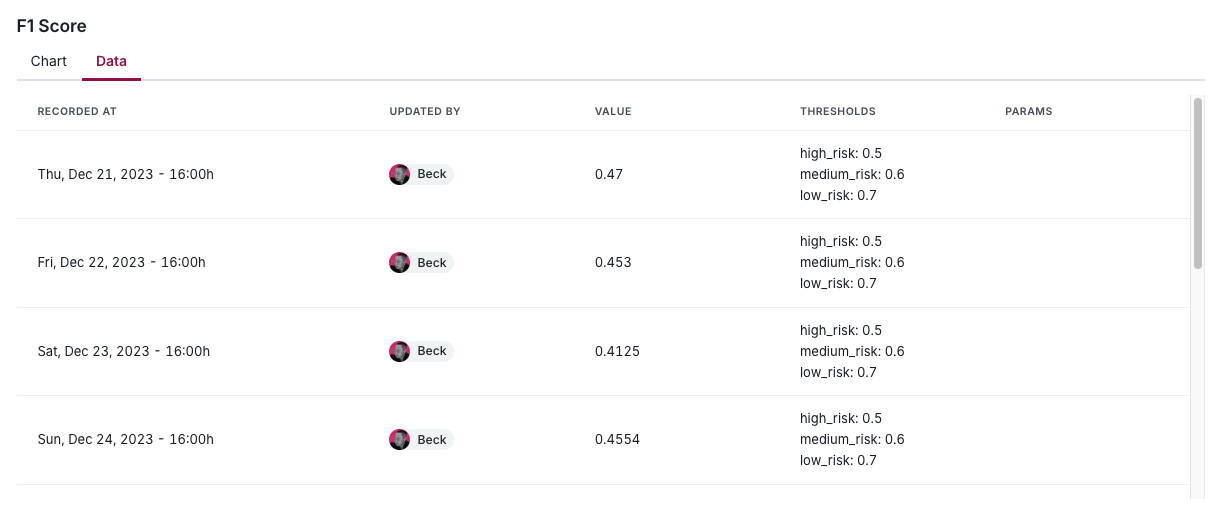Screen dimensions: 1217x514
Task: Click the Beck name tag on Dec 22
Action: pos(432,263)
